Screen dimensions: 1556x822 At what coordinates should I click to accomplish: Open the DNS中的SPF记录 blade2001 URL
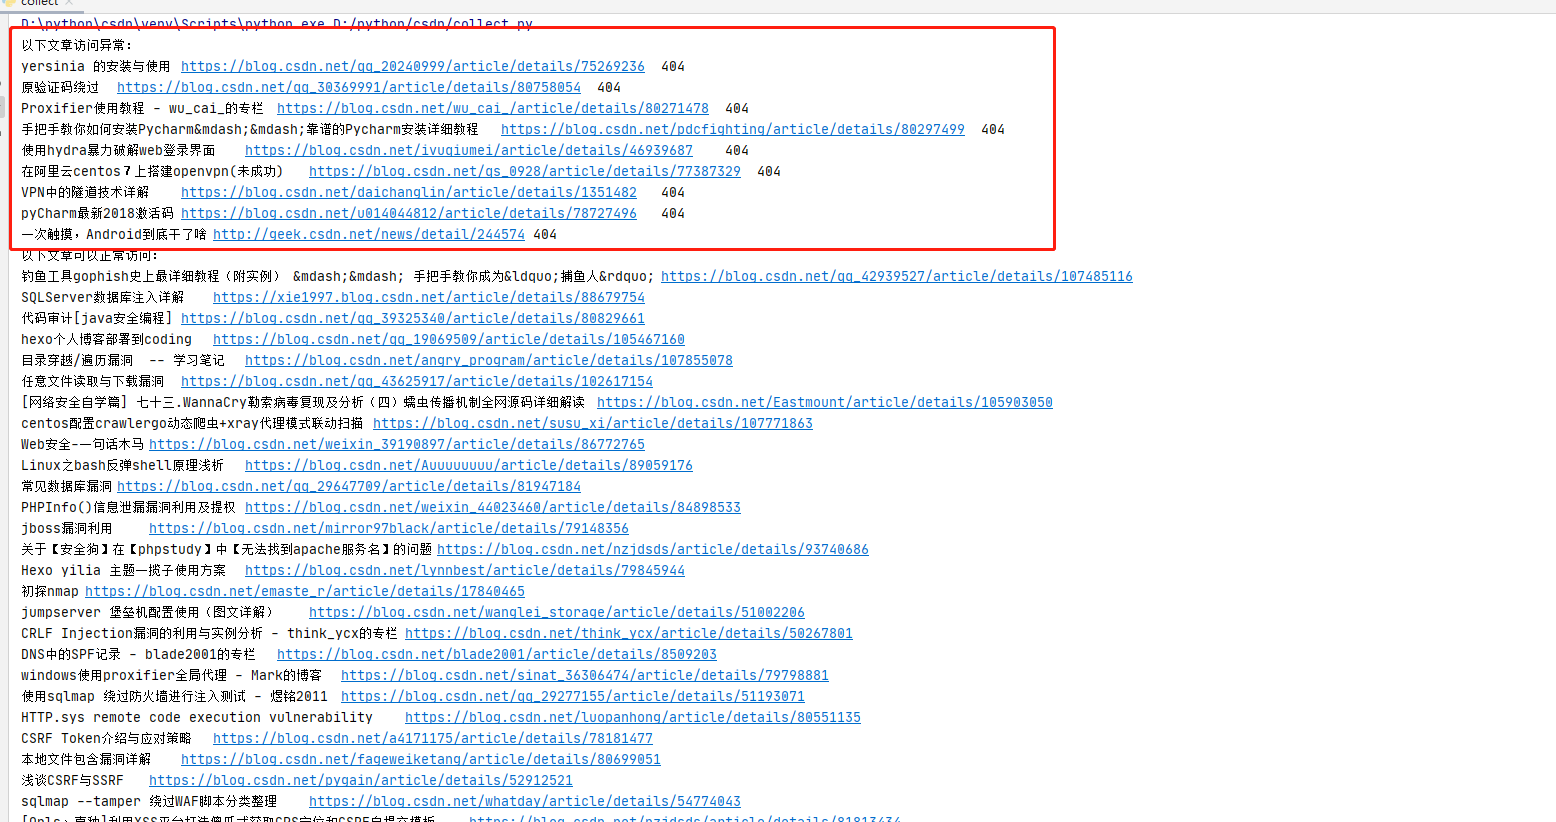pyautogui.click(x=497, y=654)
